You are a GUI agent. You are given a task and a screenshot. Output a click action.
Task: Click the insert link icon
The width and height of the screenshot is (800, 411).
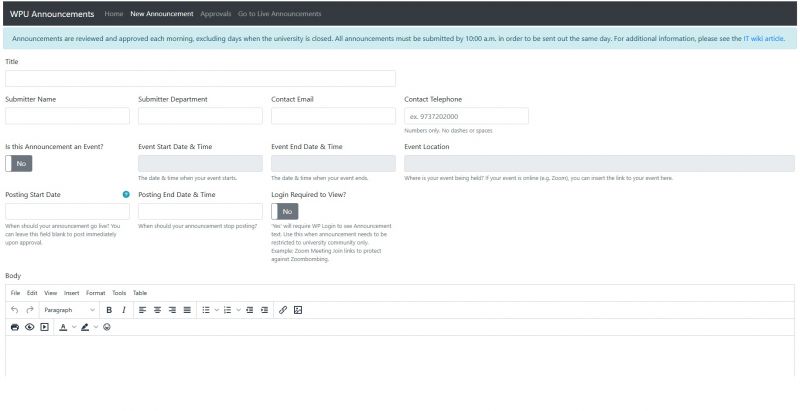pyautogui.click(x=283, y=310)
